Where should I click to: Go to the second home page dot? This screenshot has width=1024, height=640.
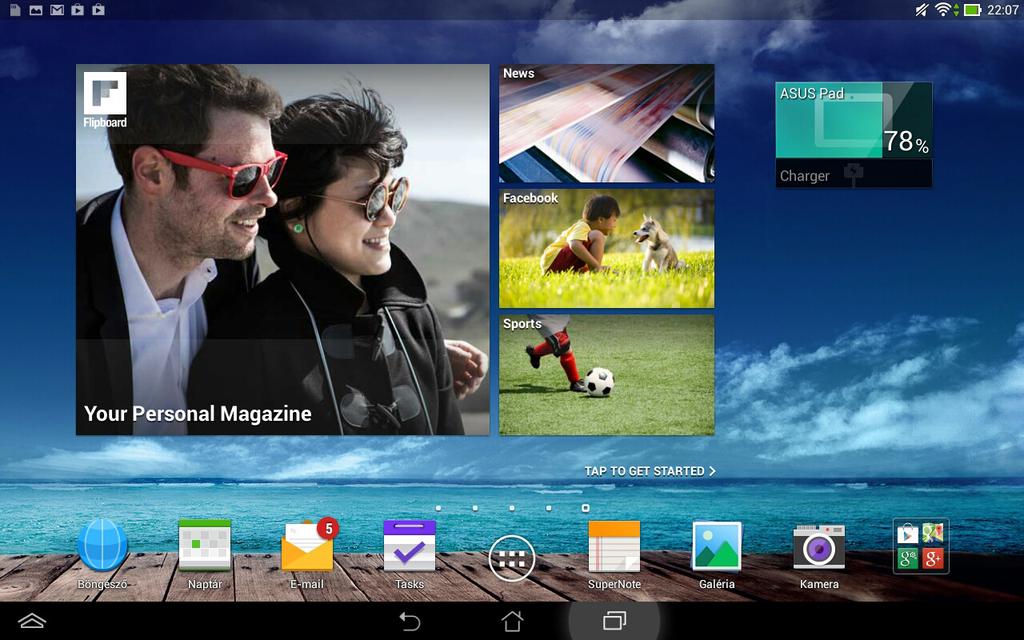click(x=475, y=507)
